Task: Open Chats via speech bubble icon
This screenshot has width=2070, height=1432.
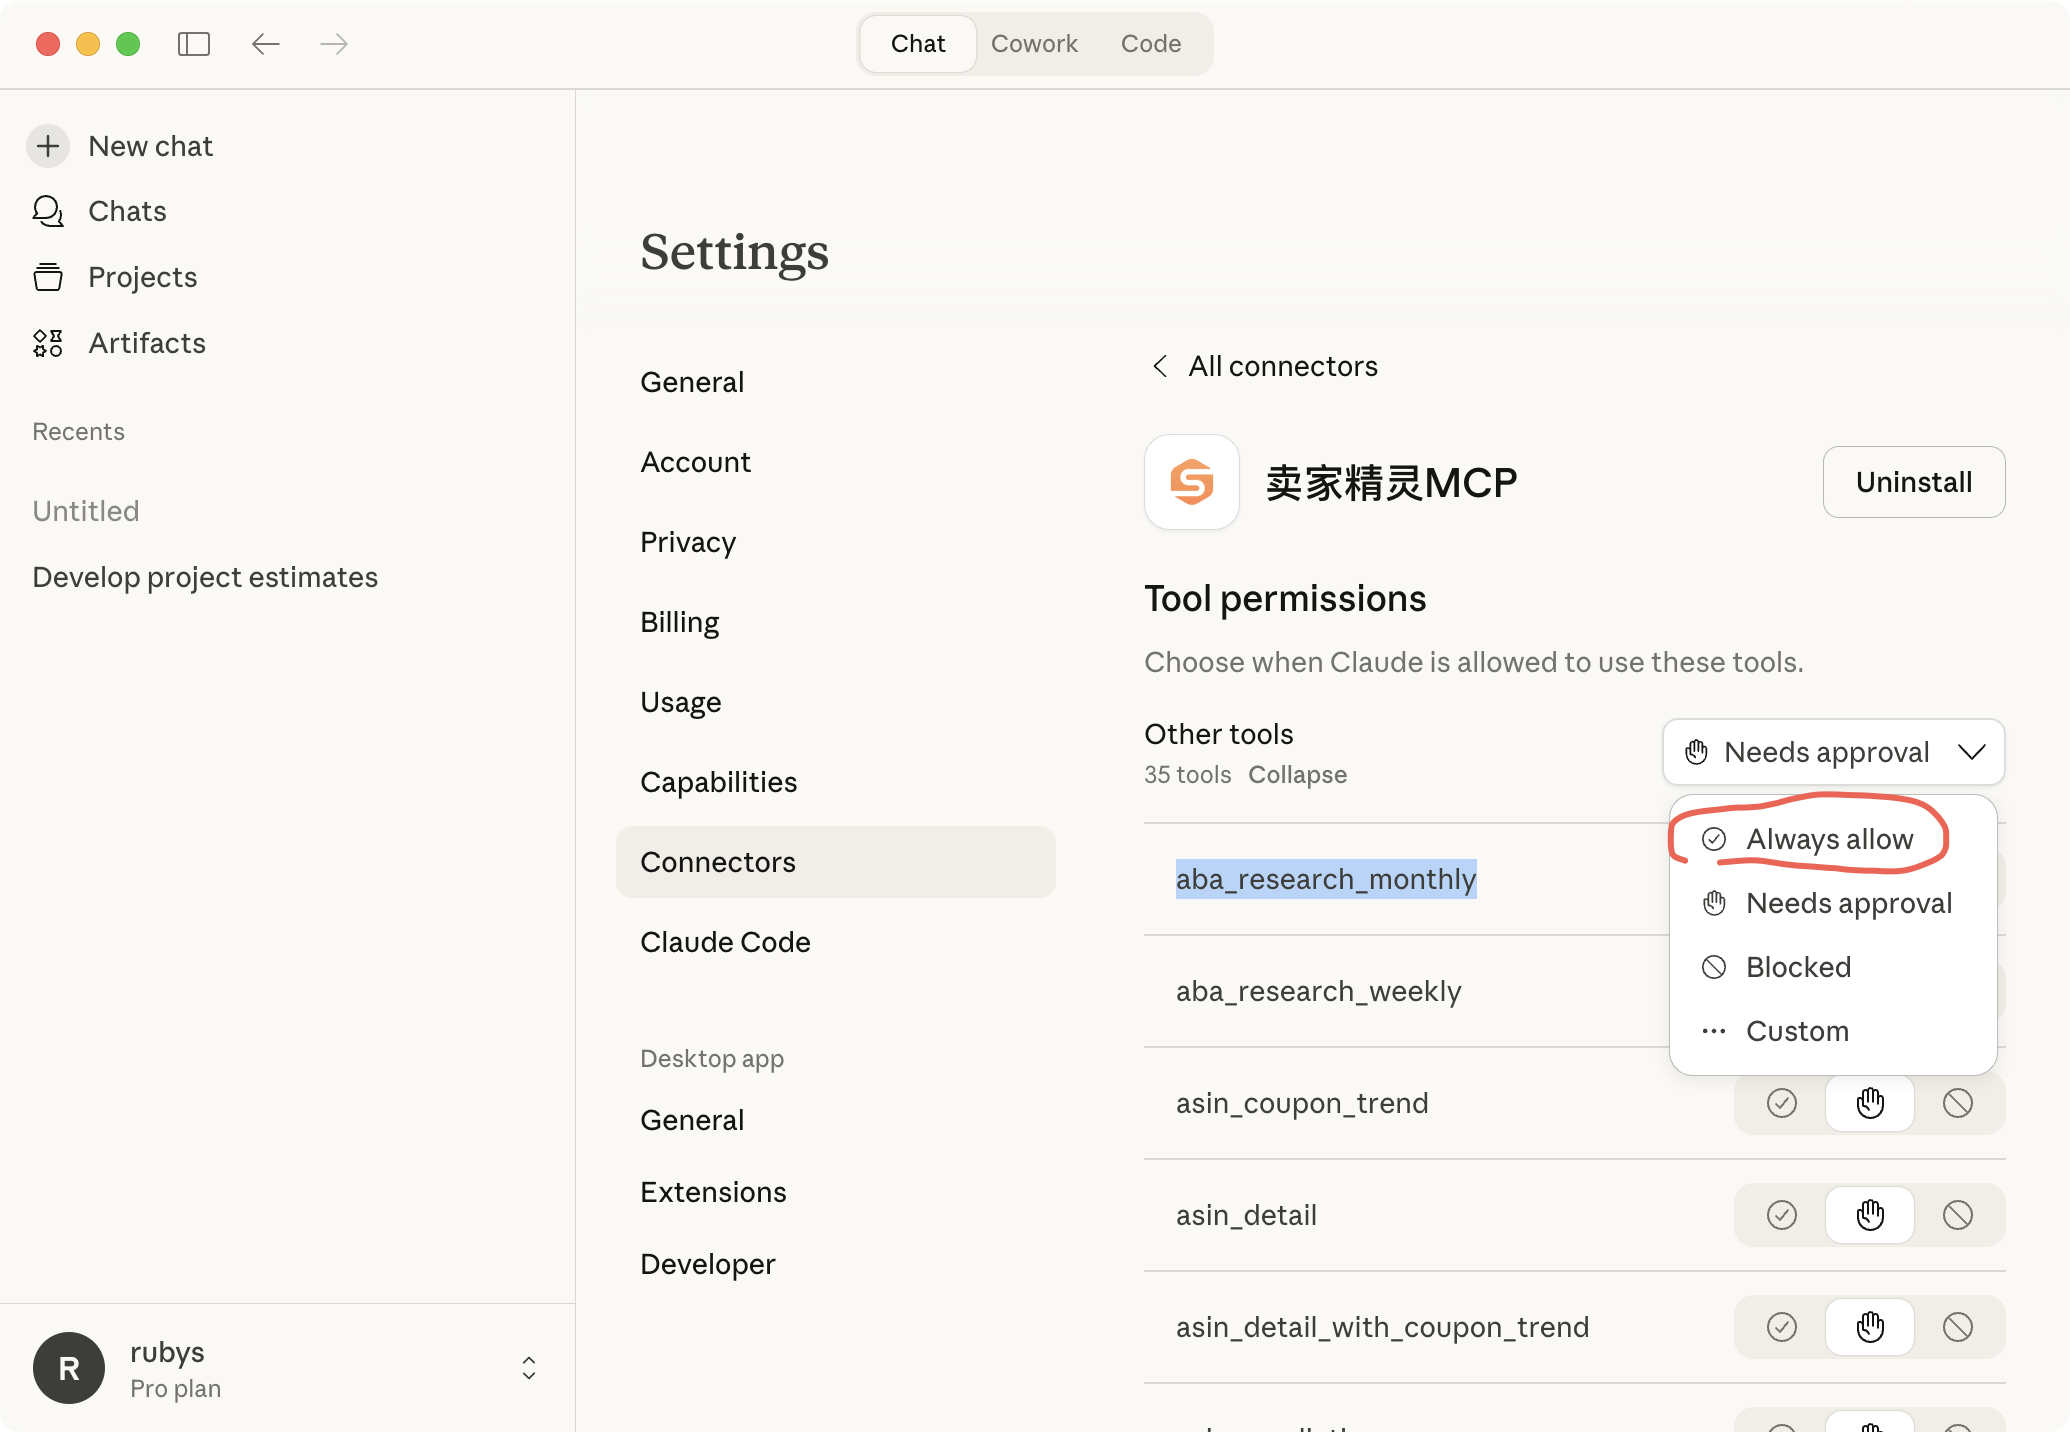Action: (x=48, y=211)
